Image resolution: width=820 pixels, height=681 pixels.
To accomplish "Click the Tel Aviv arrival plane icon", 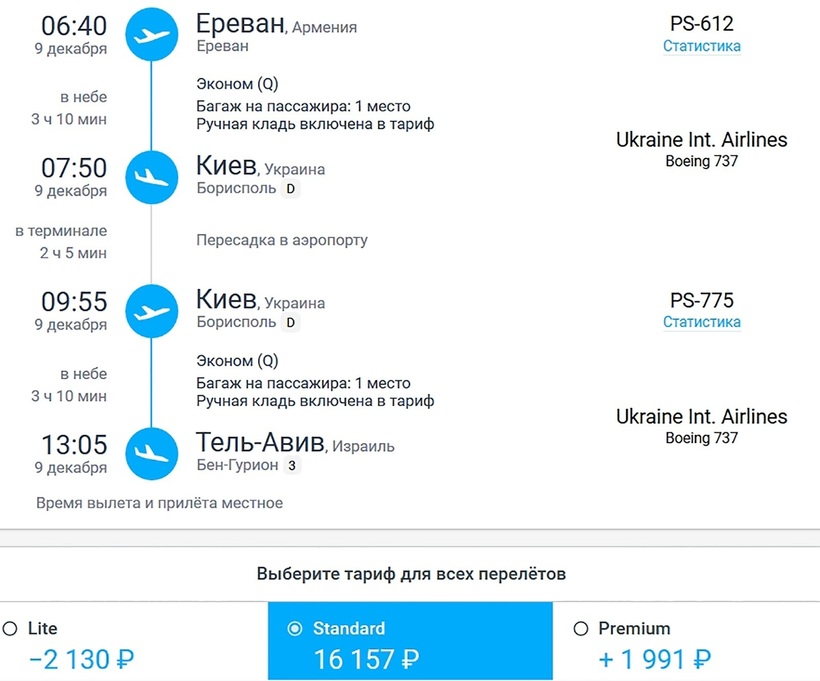I will coord(151,453).
